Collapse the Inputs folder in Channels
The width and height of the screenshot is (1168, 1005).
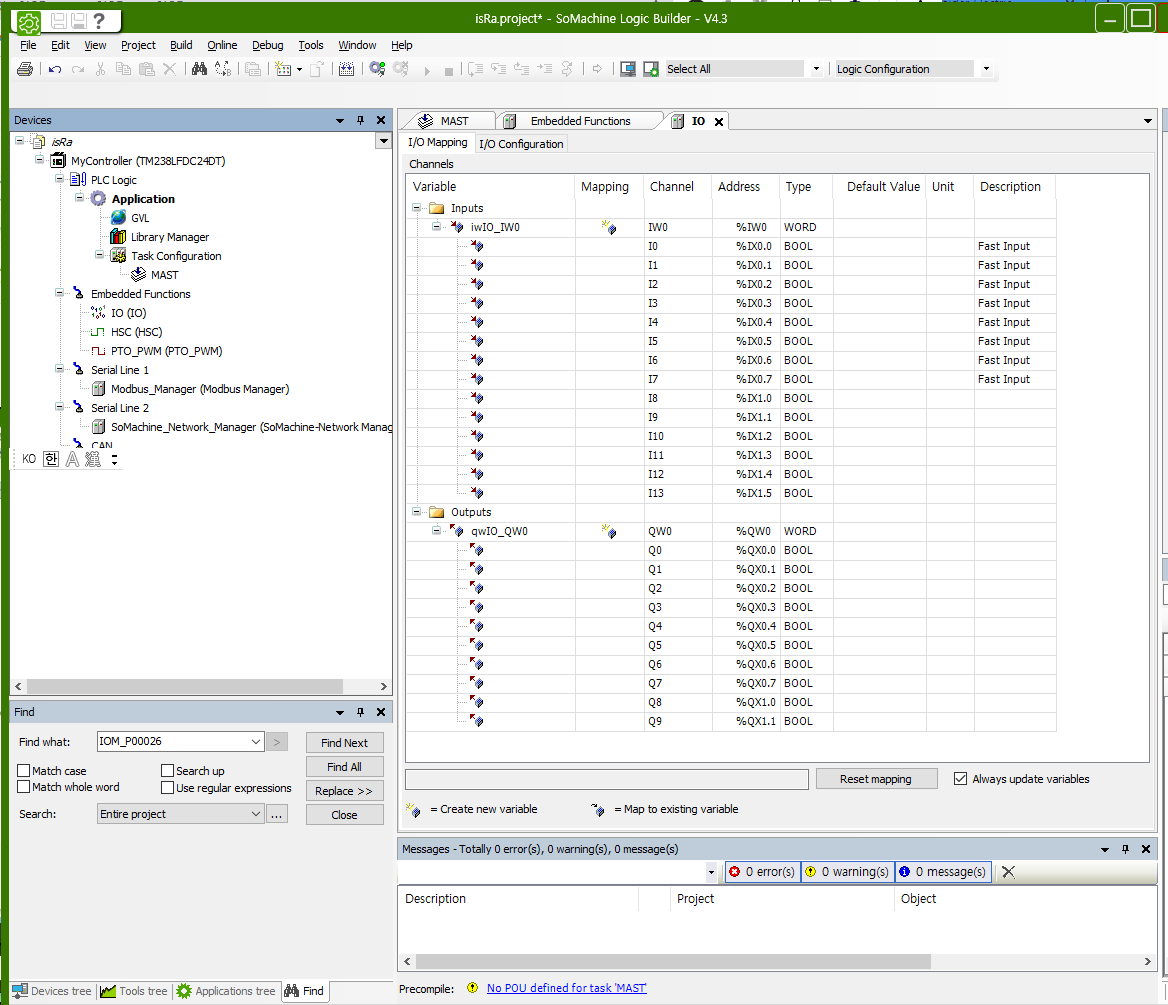417,208
